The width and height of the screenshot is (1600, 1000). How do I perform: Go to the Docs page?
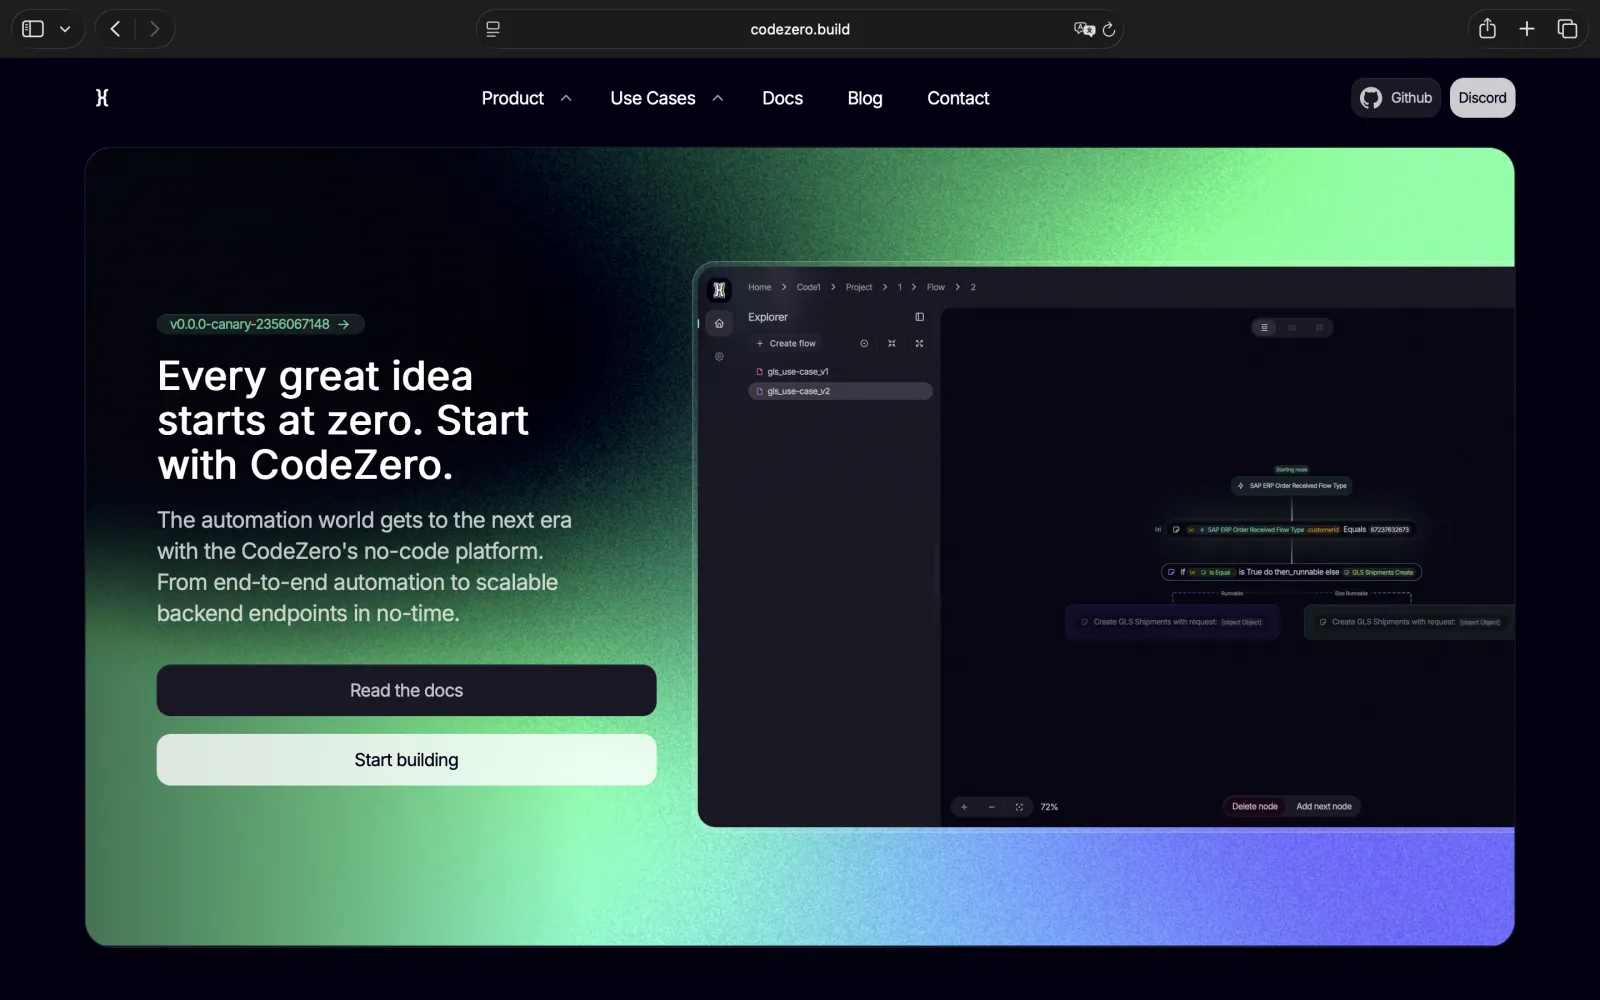(782, 98)
